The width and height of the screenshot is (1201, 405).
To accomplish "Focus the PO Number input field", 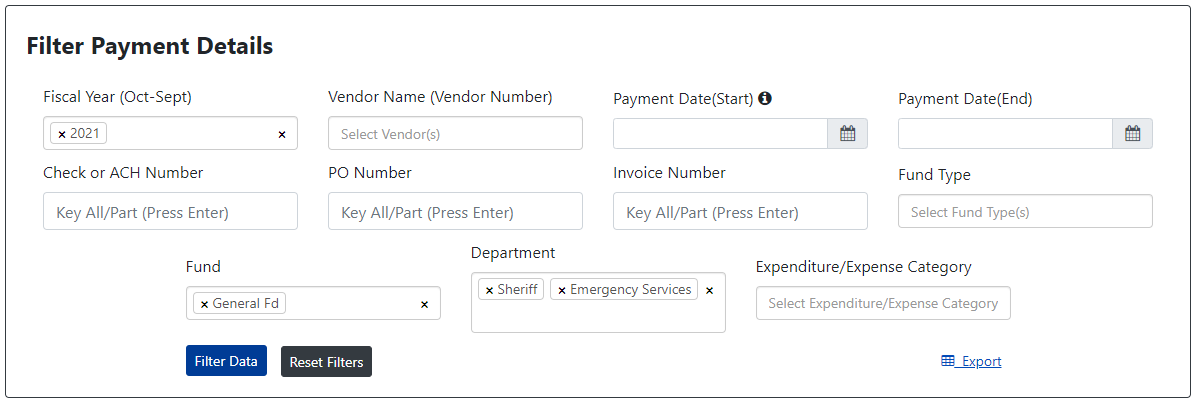I will (455, 212).
